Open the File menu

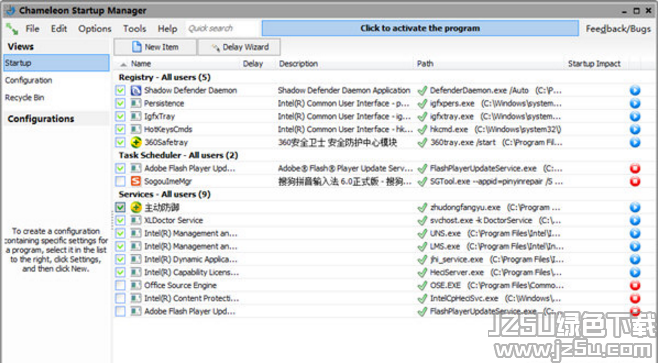tap(32, 29)
